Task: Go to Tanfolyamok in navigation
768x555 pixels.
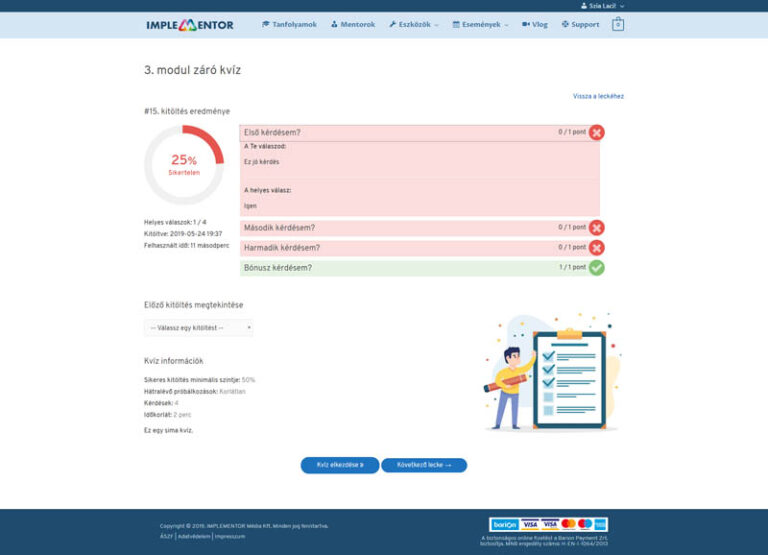Action: point(289,24)
